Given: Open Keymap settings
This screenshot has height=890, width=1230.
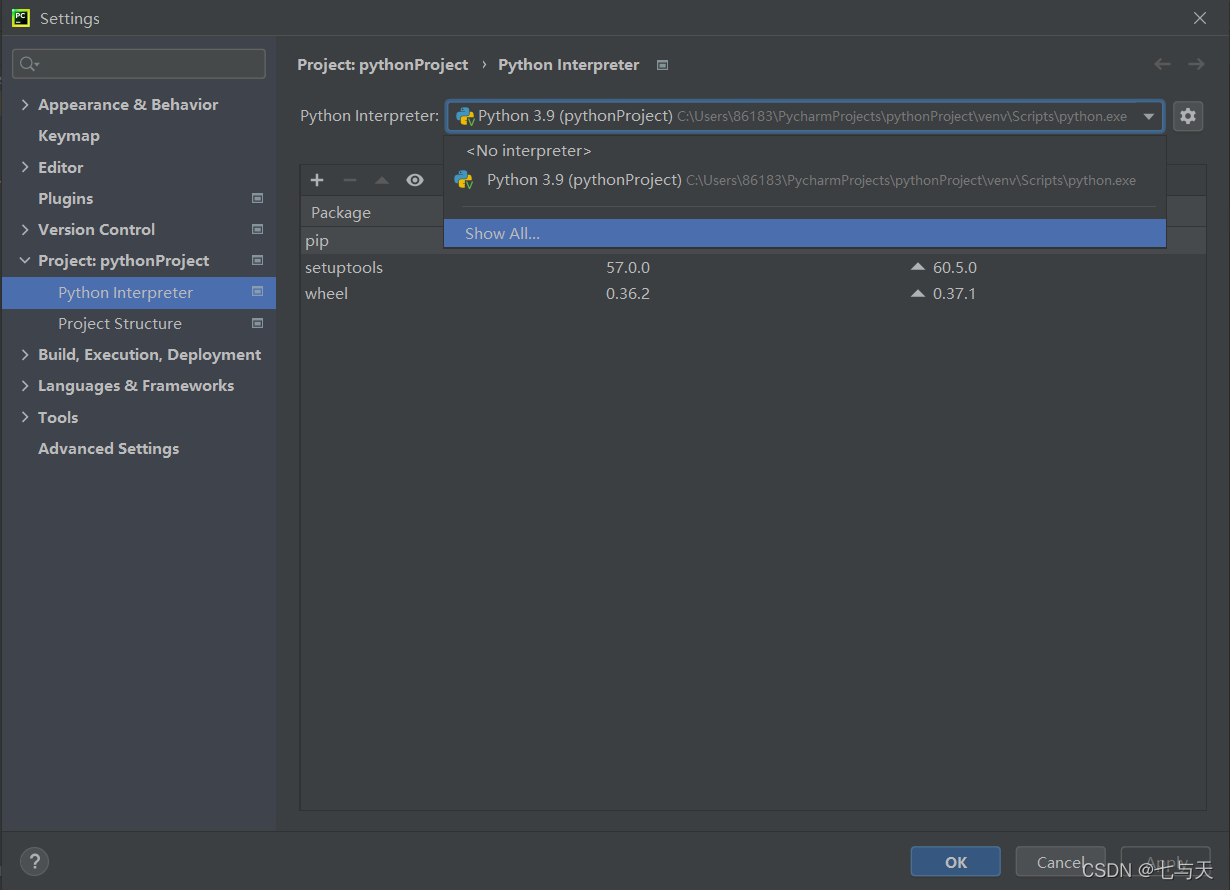Looking at the screenshot, I should 69,135.
